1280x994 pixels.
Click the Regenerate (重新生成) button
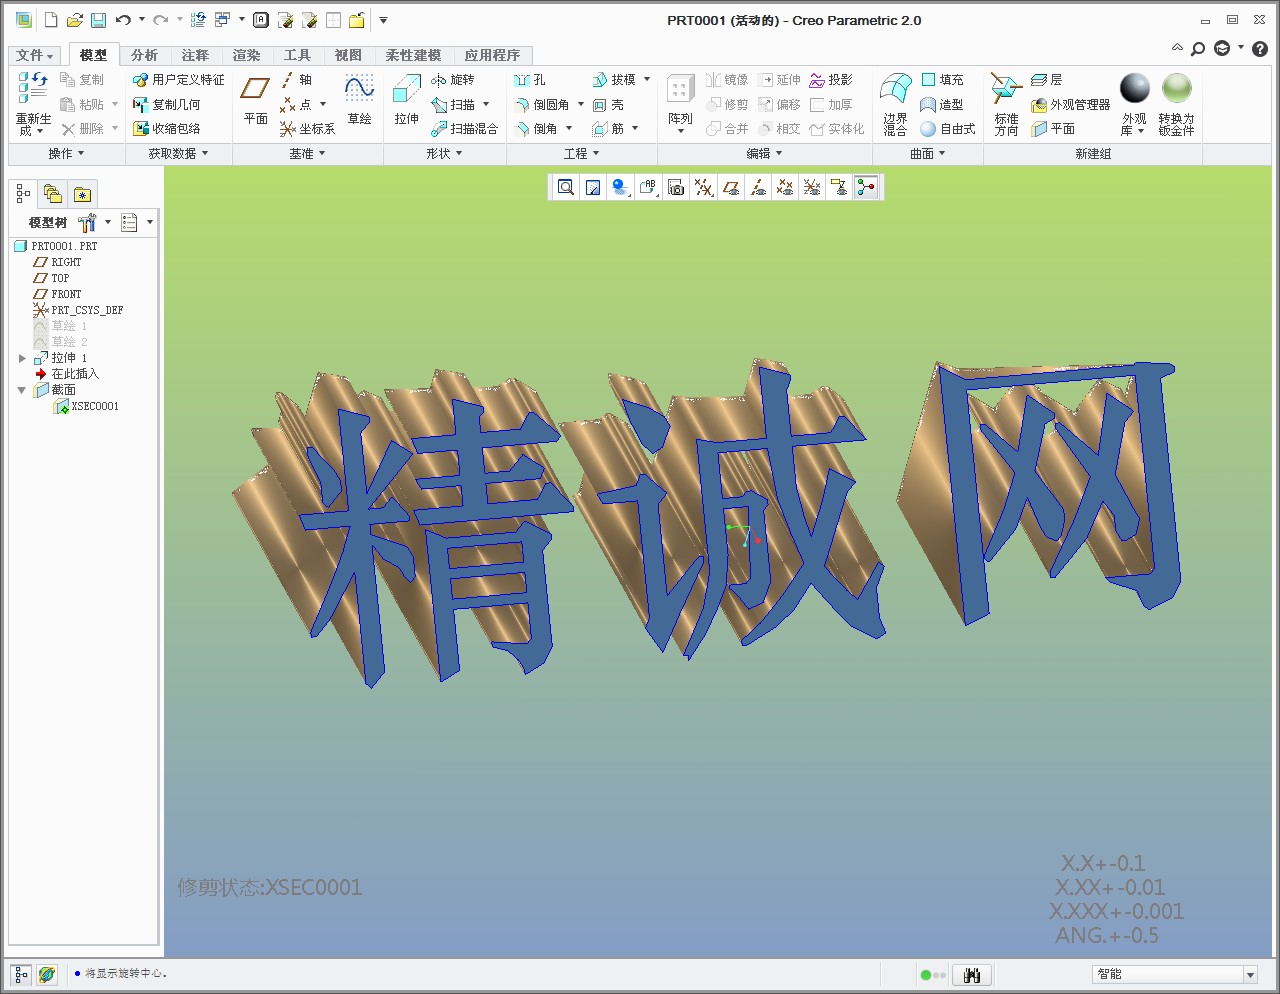point(33,103)
